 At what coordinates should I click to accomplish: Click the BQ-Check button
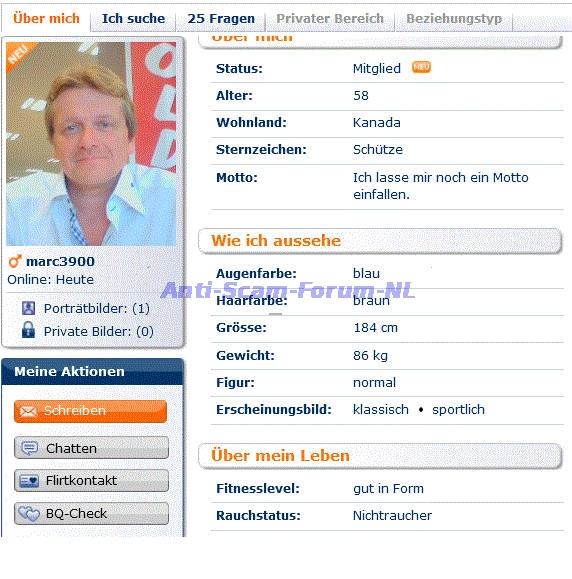(91, 513)
